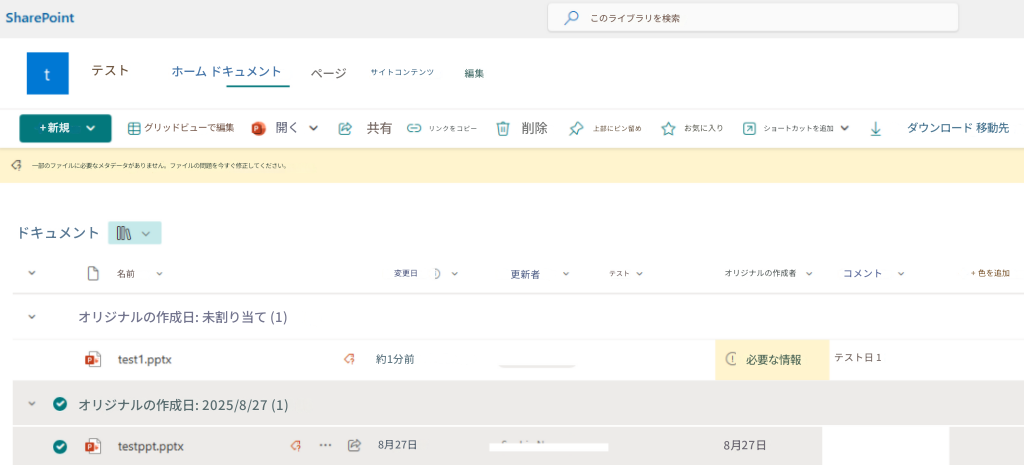Expand the 開く dropdown chevron
This screenshot has width=1024, height=465.
pyautogui.click(x=313, y=129)
